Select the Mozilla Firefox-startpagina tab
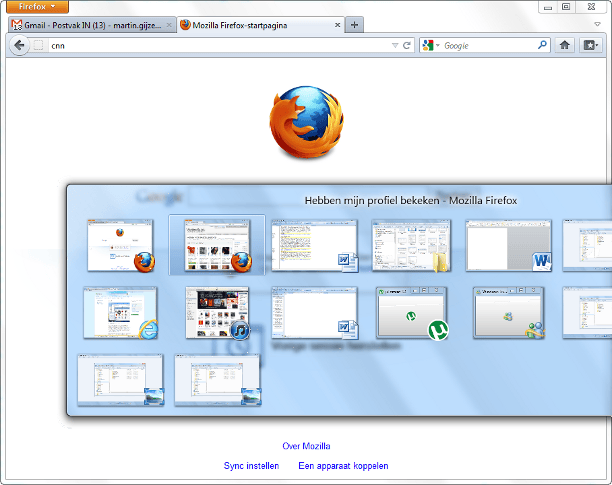This screenshot has width=612, height=485. click(x=261, y=25)
